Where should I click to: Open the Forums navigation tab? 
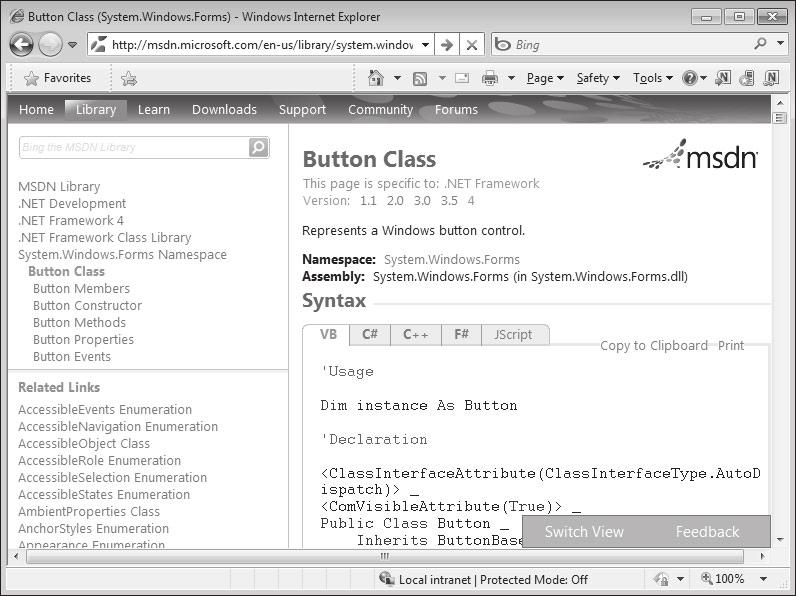click(x=456, y=110)
